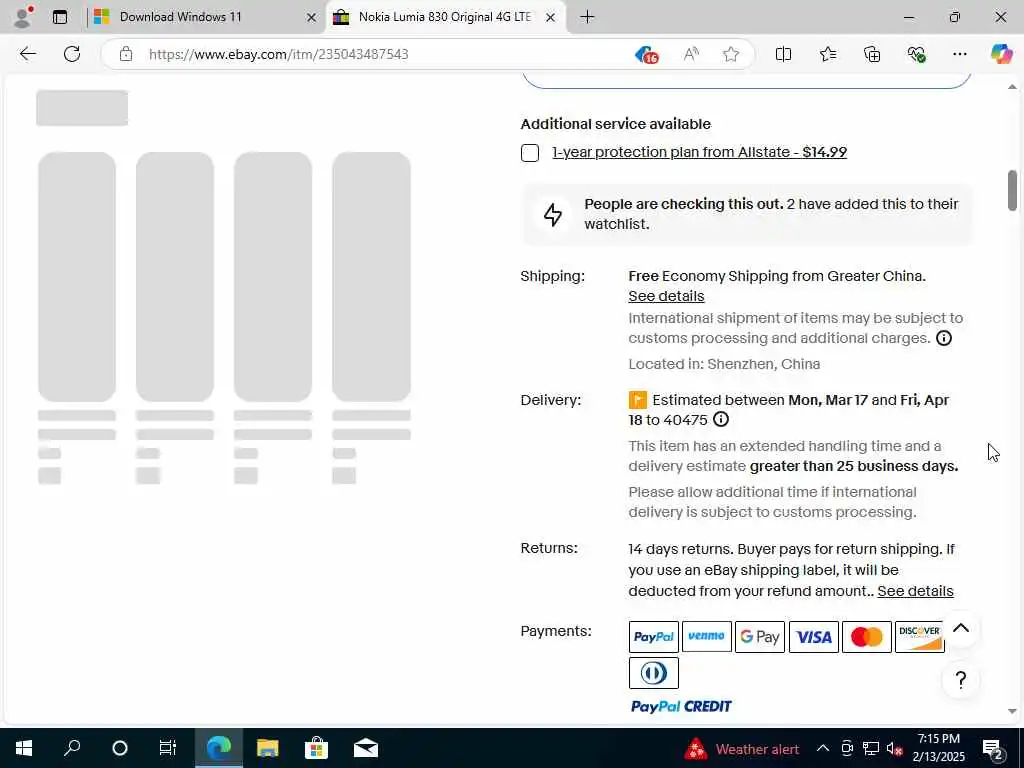Open Microsoft Store from the taskbar
1024x768 pixels.
point(316,748)
